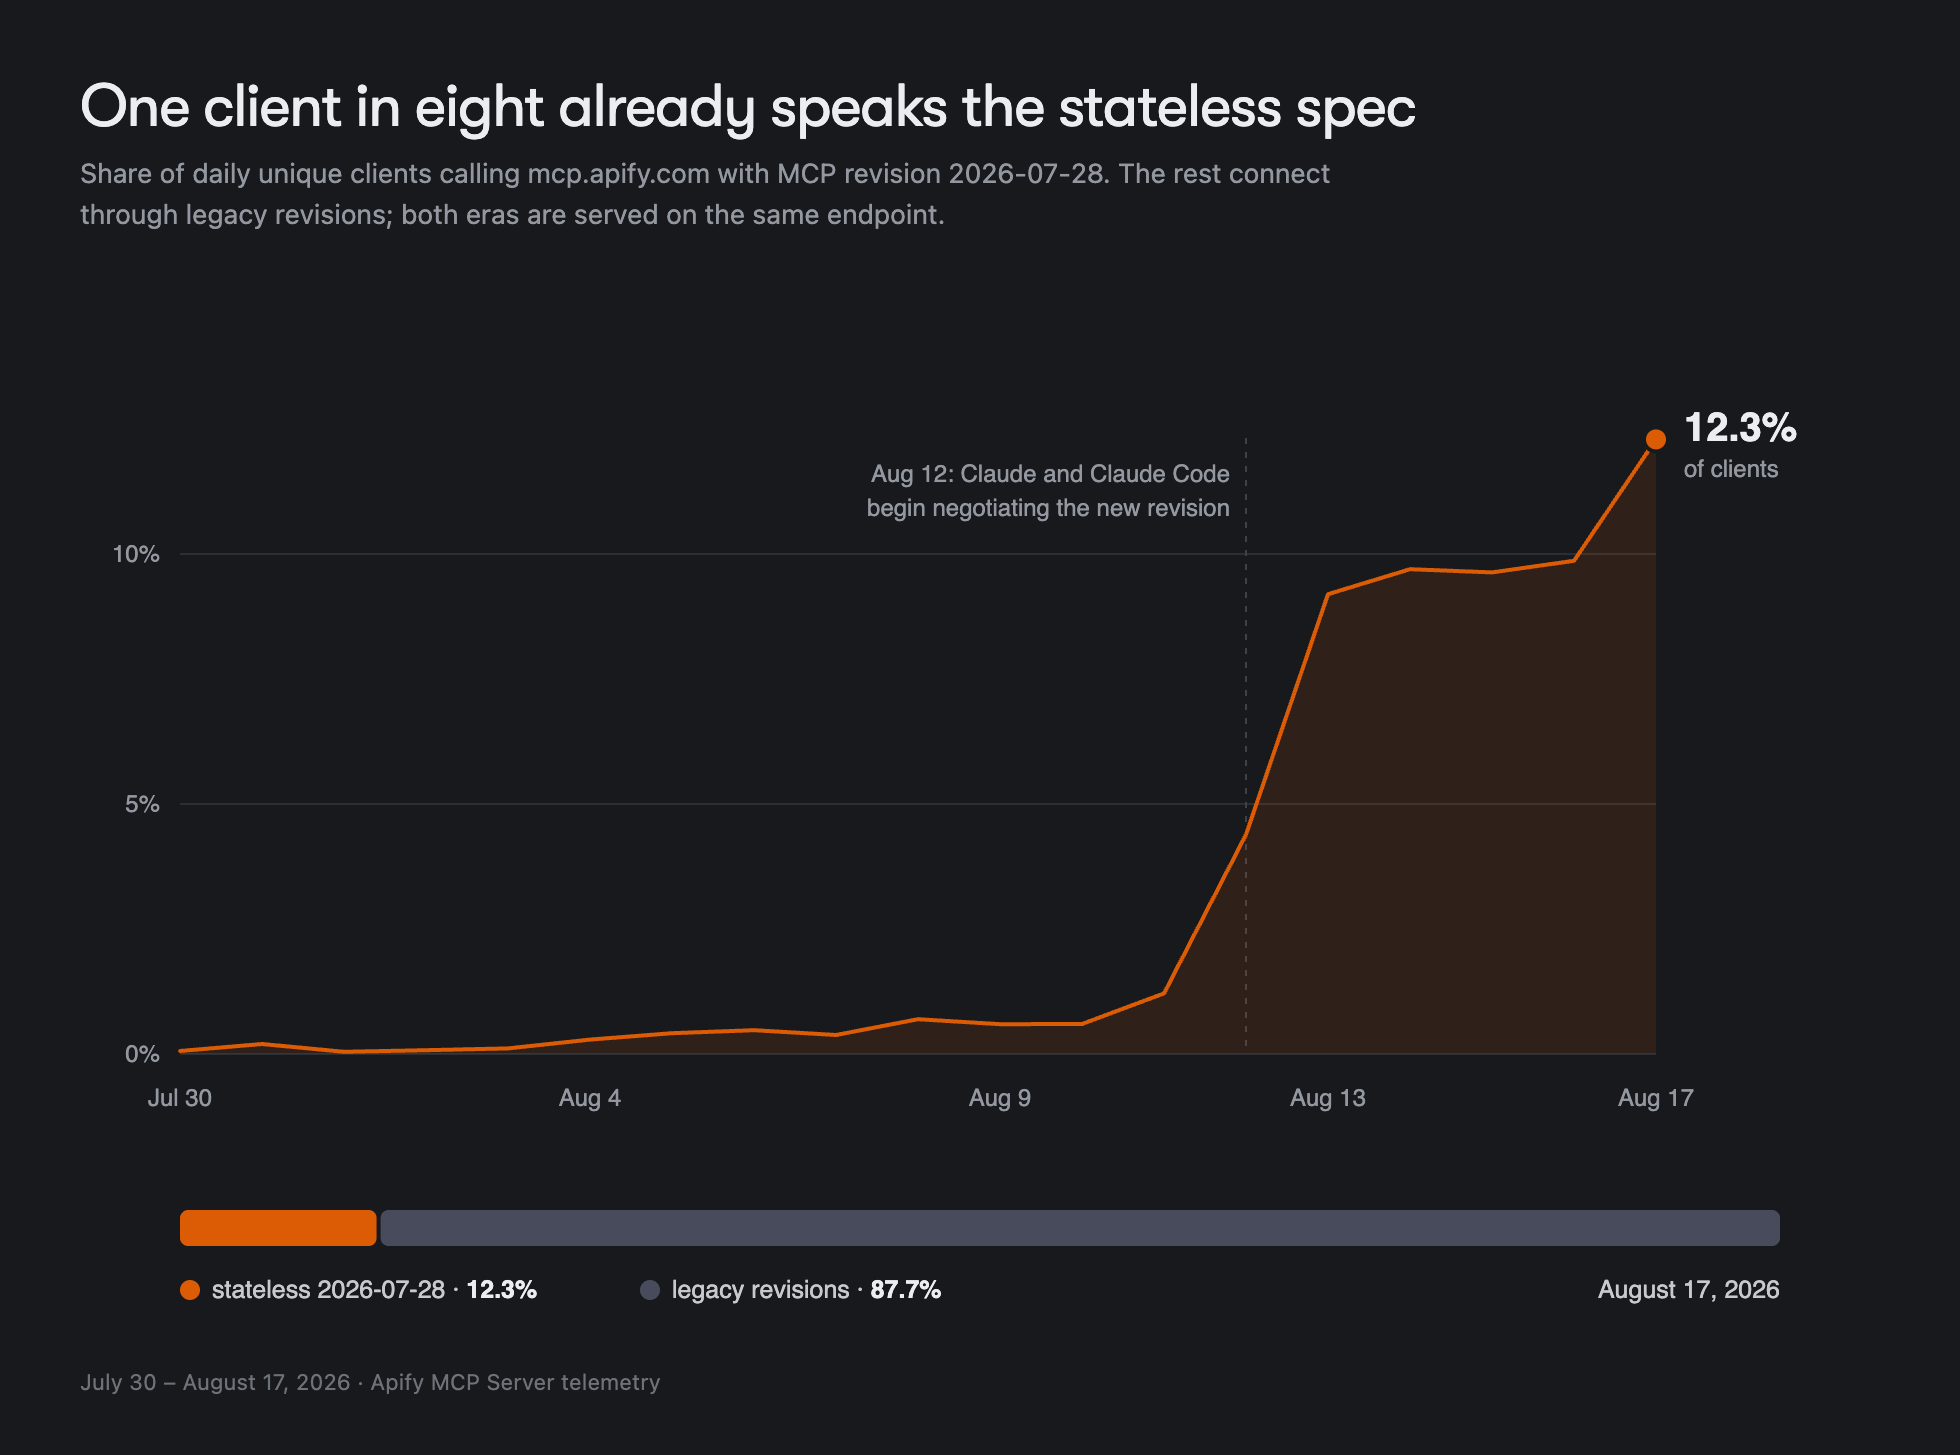Click the "stateless 2026-07-28 · 12.3%" legend text
Viewport: 1960px width, 1455px height.
[374, 1290]
